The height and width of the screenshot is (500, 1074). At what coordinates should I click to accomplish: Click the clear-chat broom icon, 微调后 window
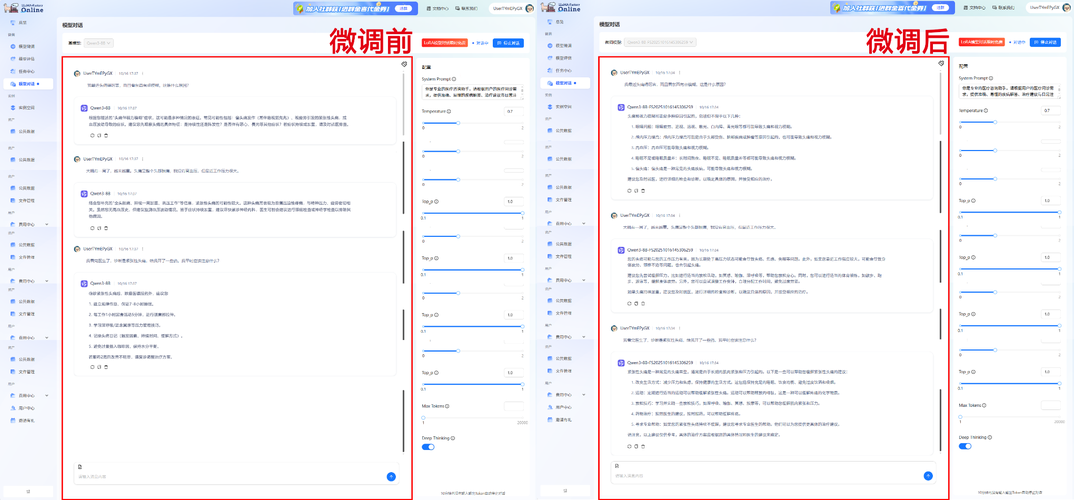tap(941, 64)
